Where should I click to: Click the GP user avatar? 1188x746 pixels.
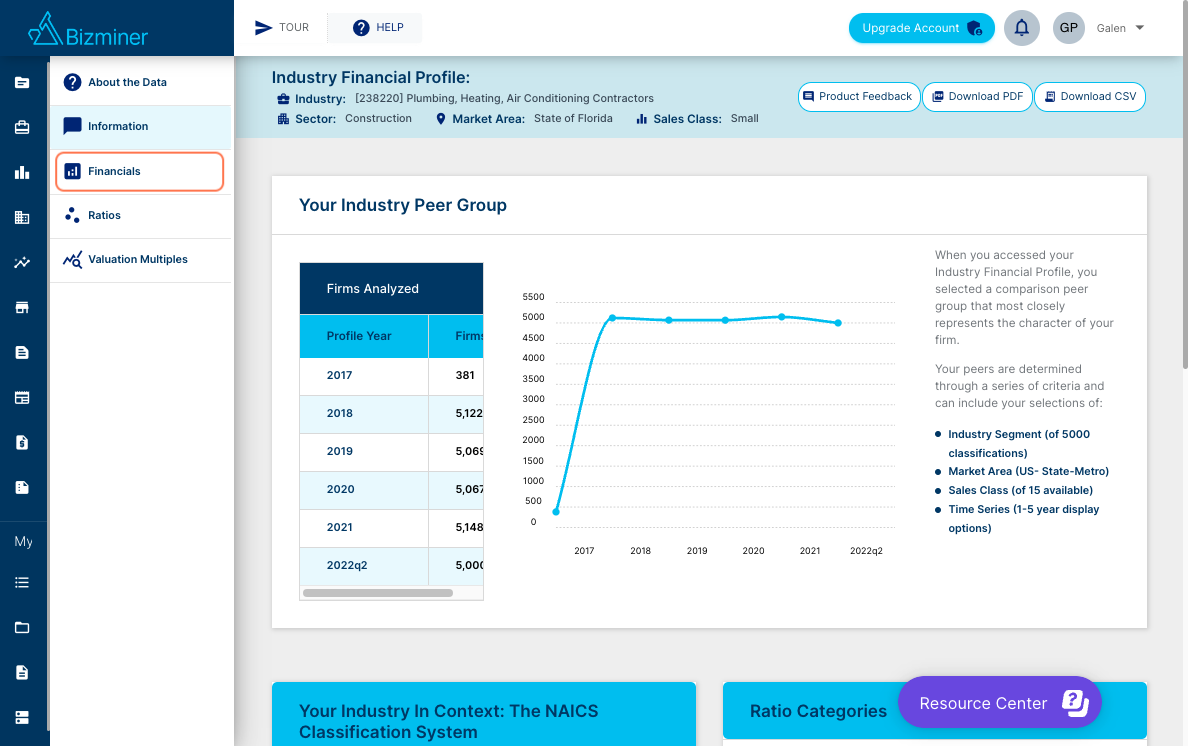click(x=1068, y=28)
